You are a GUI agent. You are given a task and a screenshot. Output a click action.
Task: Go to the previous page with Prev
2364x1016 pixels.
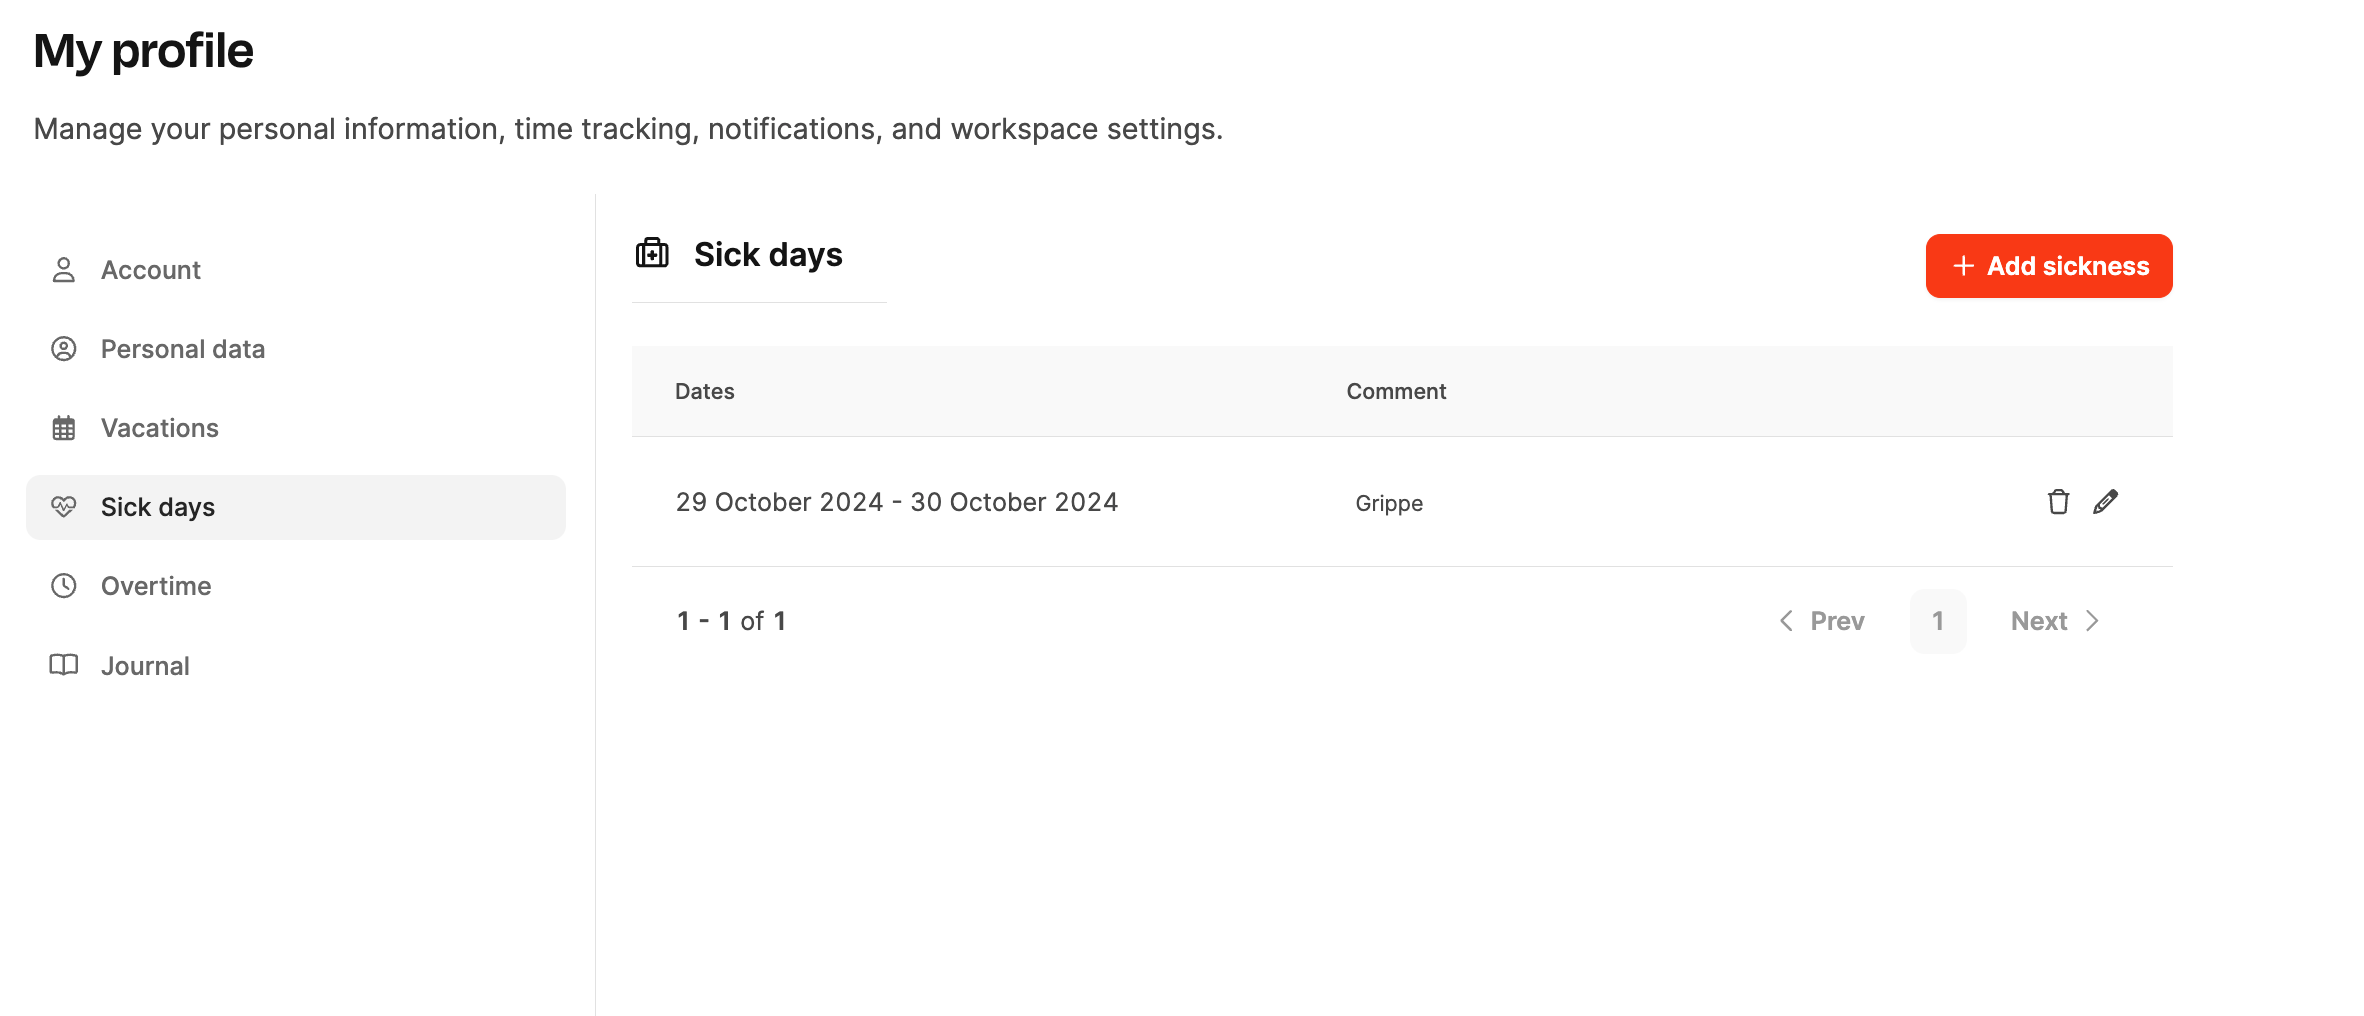pyautogui.click(x=1823, y=621)
